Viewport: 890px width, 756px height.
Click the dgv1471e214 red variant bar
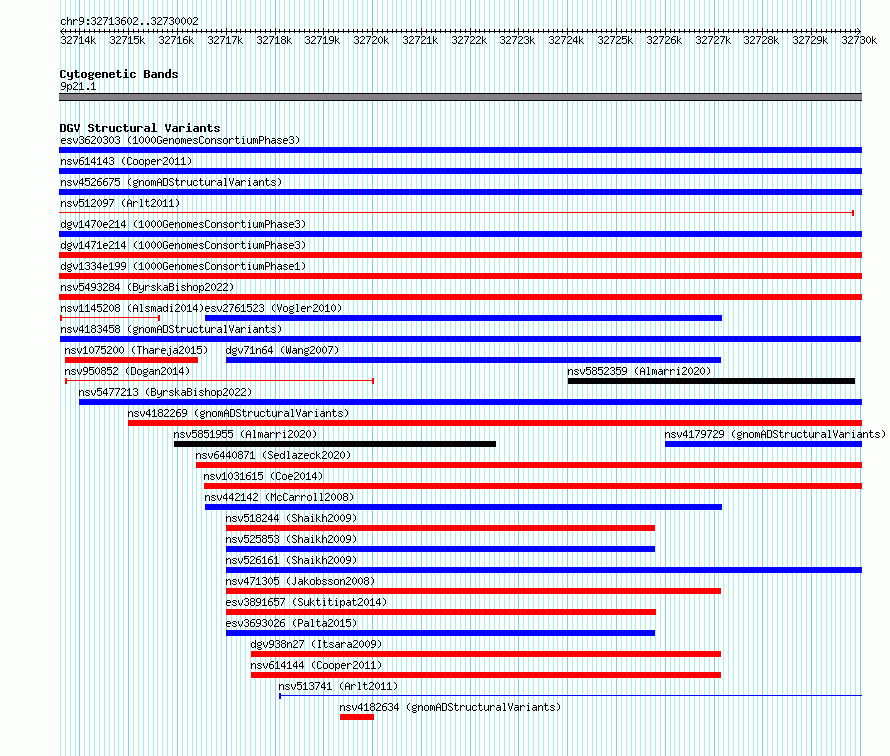click(x=460, y=255)
